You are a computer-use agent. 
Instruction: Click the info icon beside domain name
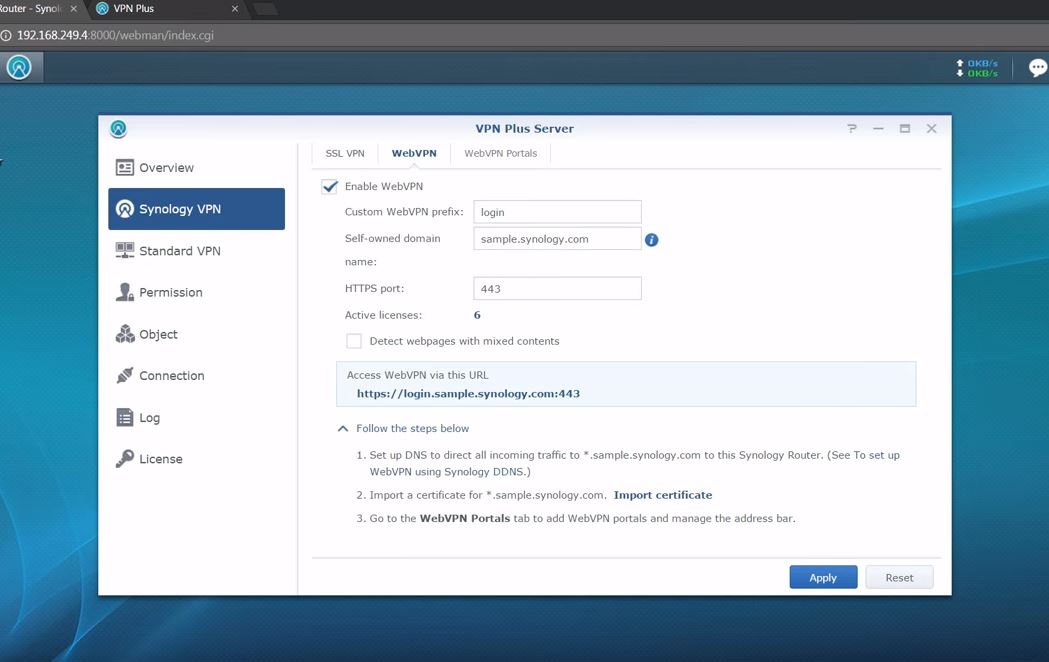[651, 240]
